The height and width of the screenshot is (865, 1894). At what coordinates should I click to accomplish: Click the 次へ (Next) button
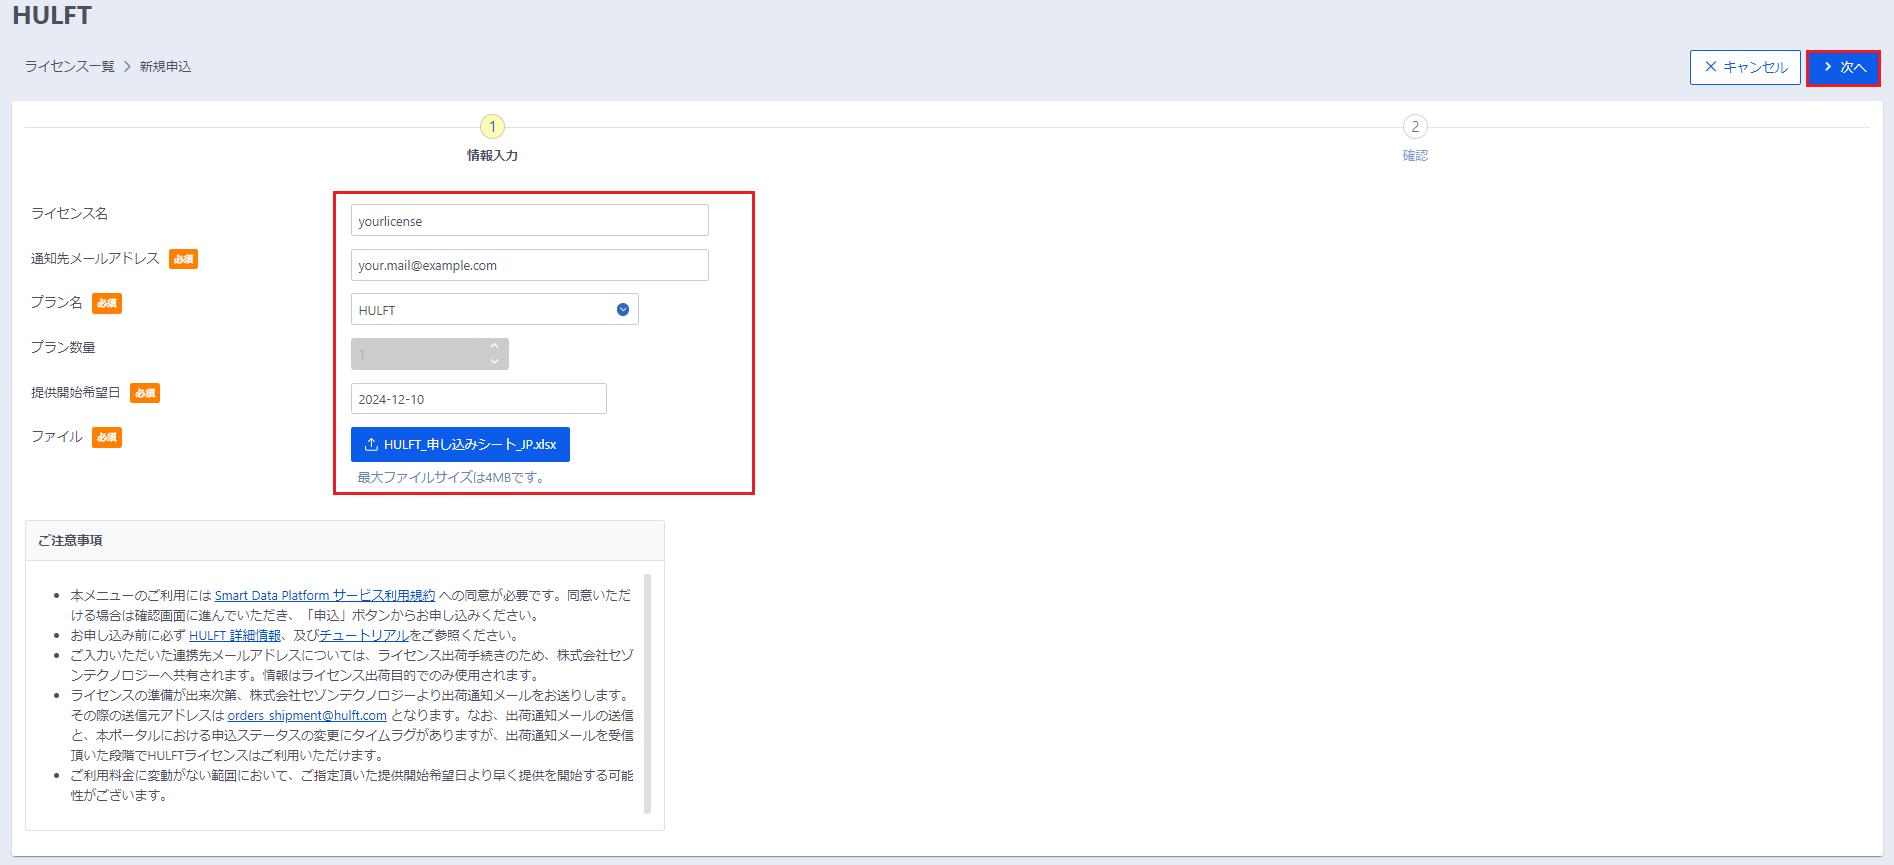(1843, 68)
